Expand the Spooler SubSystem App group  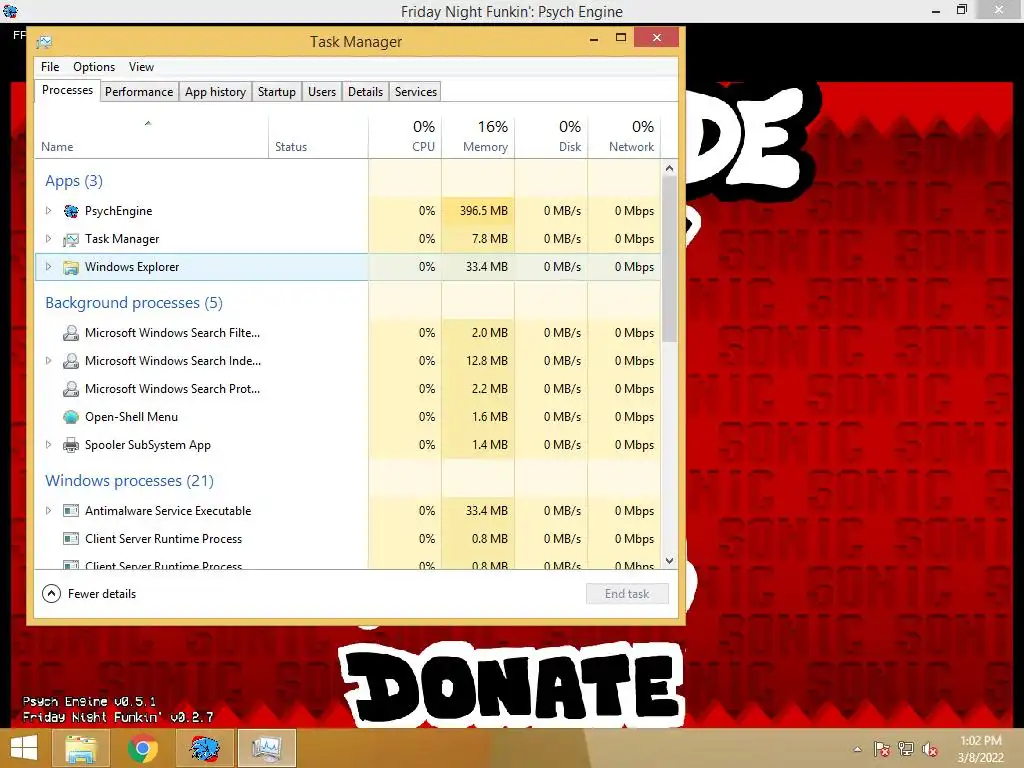pos(48,445)
